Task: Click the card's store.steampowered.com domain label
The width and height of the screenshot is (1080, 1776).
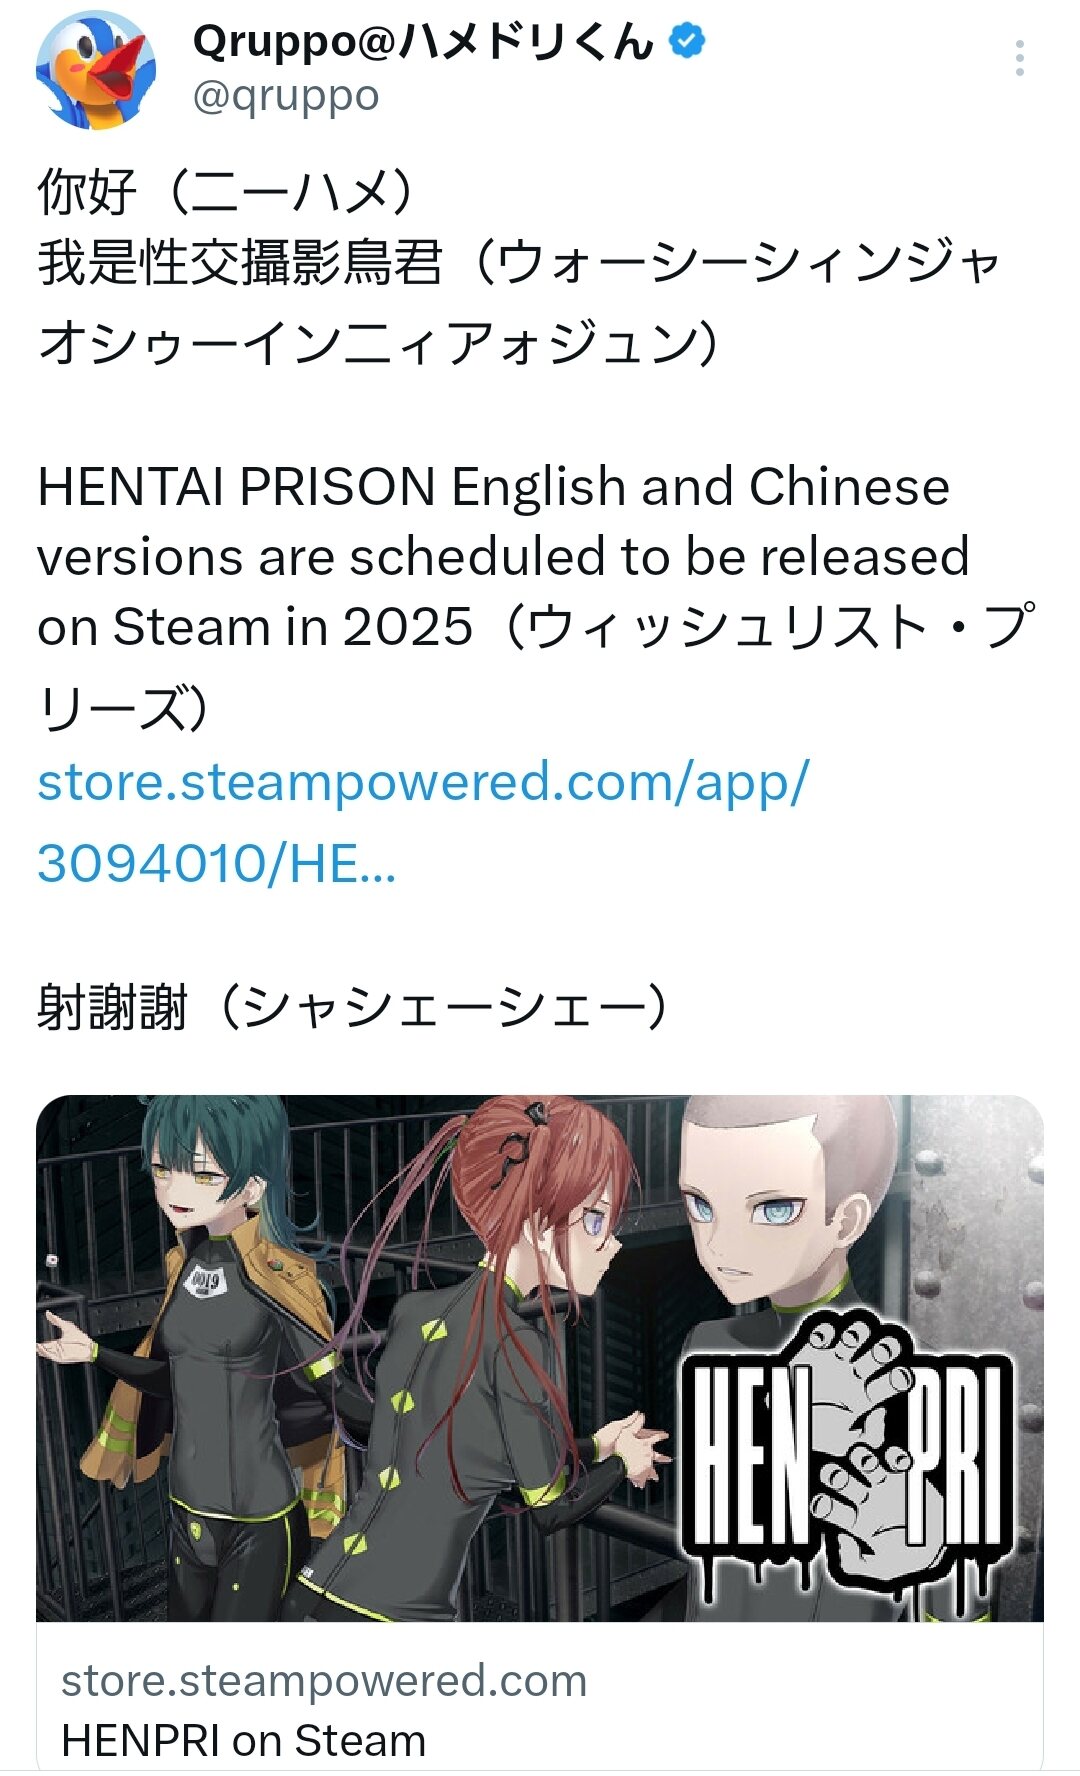Action: 324,1681
